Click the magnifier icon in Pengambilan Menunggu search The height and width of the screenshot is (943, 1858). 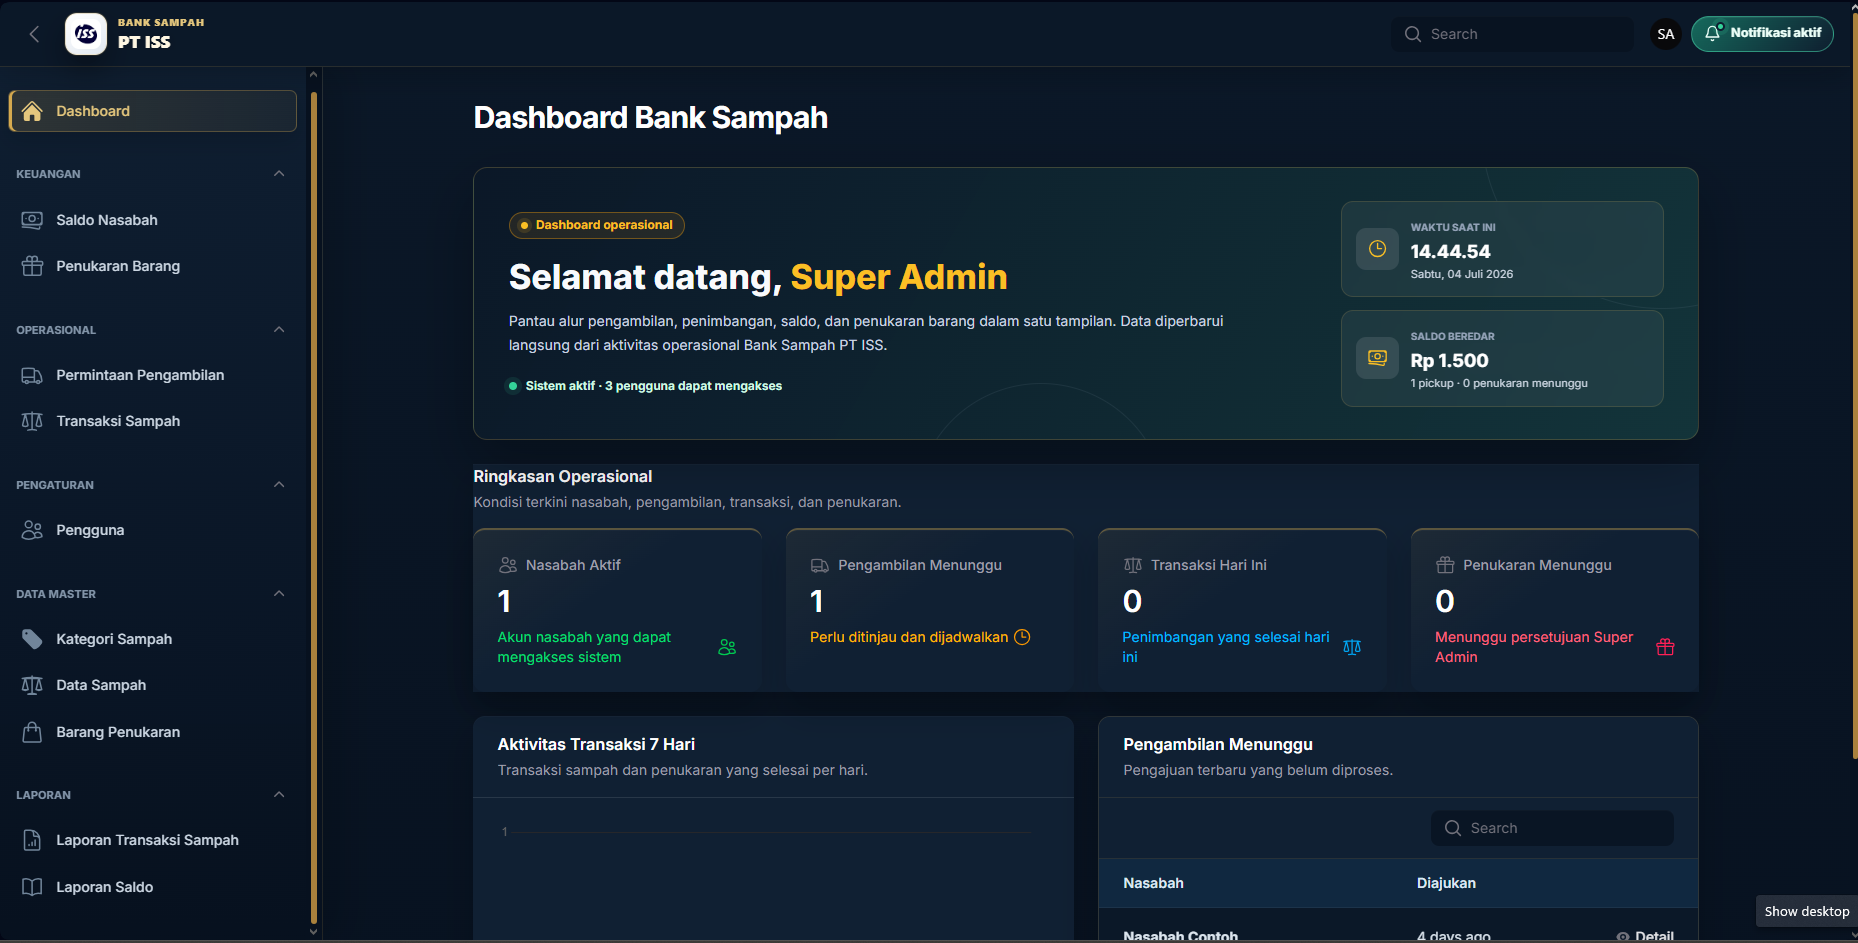pos(1453,828)
